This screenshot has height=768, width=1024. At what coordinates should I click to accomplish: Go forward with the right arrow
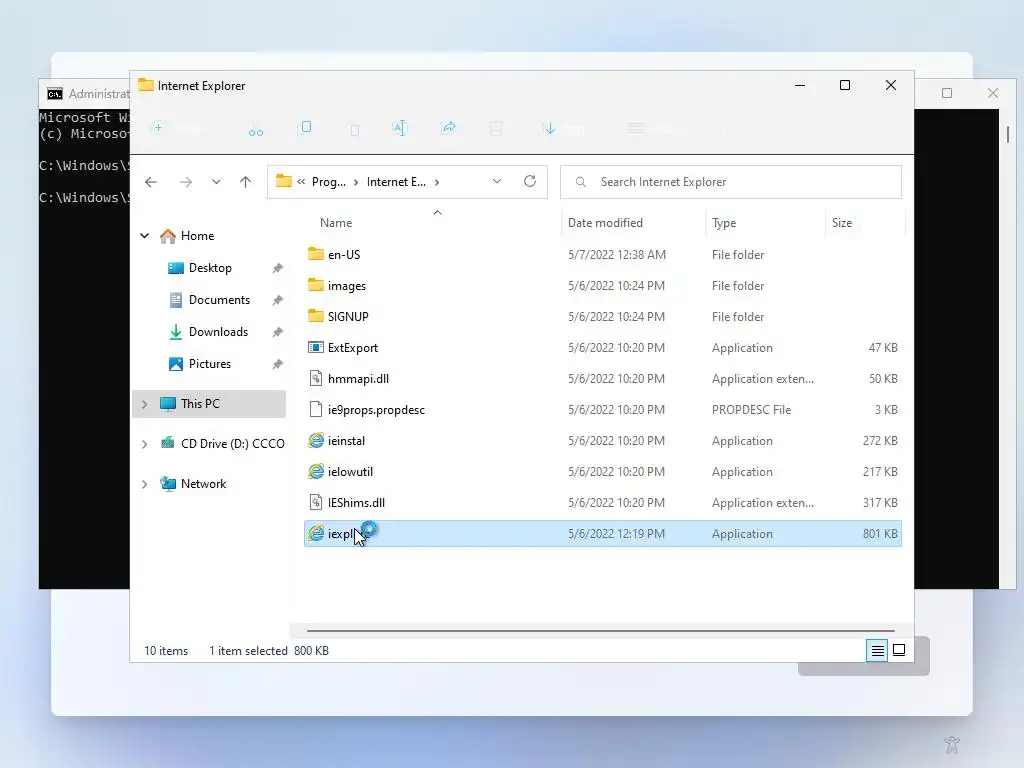point(186,182)
